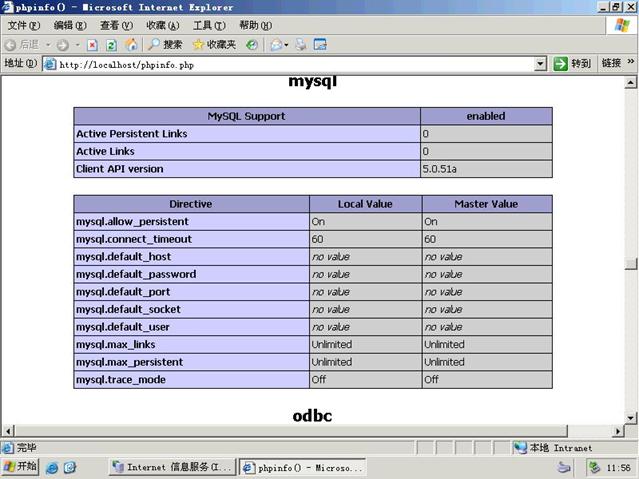Click the Back (后退) navigation button

[22, 45]
